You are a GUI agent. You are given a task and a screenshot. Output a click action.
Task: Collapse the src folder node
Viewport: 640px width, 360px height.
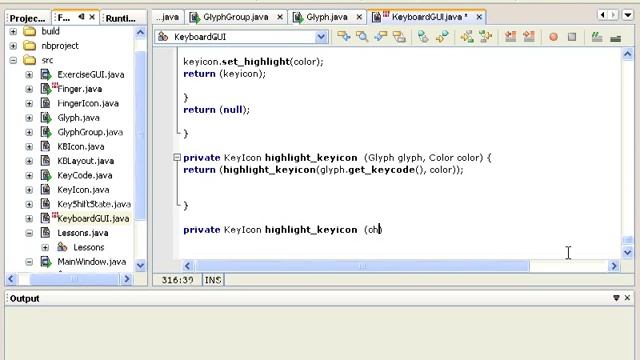point(13,60)
